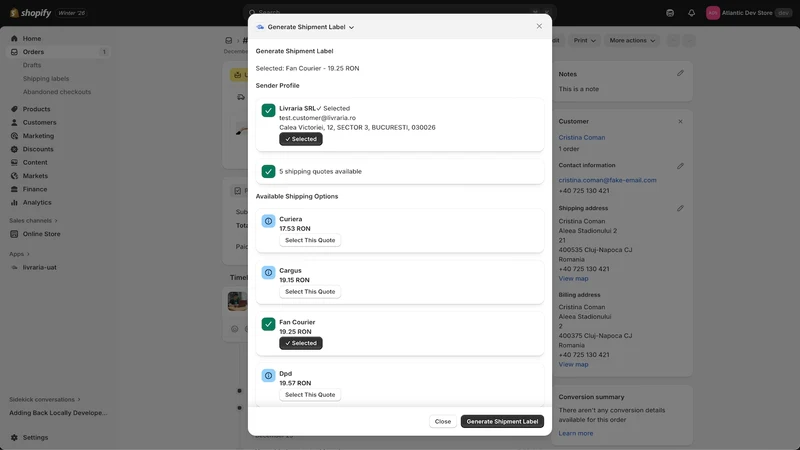The image size is (800, 450).
Task: Select This Quote for Curiera
Action: 310,240
